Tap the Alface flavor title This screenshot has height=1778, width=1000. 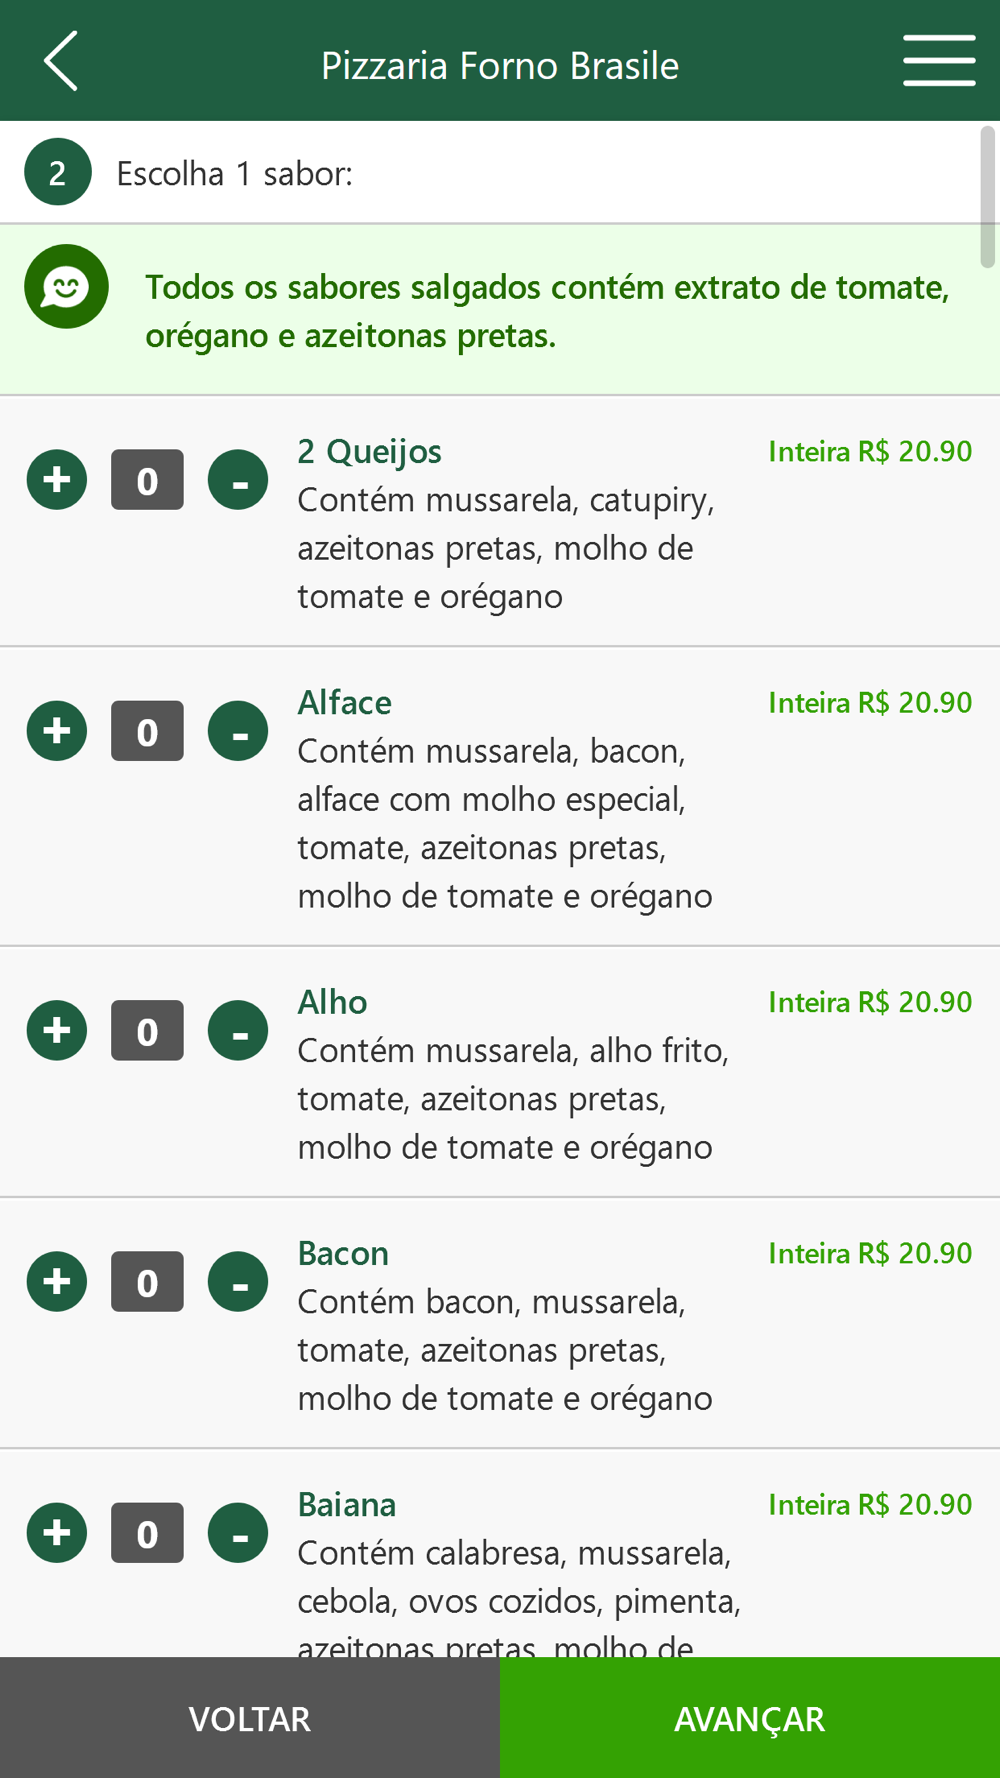pyautogui.click(x=344, y=703)
